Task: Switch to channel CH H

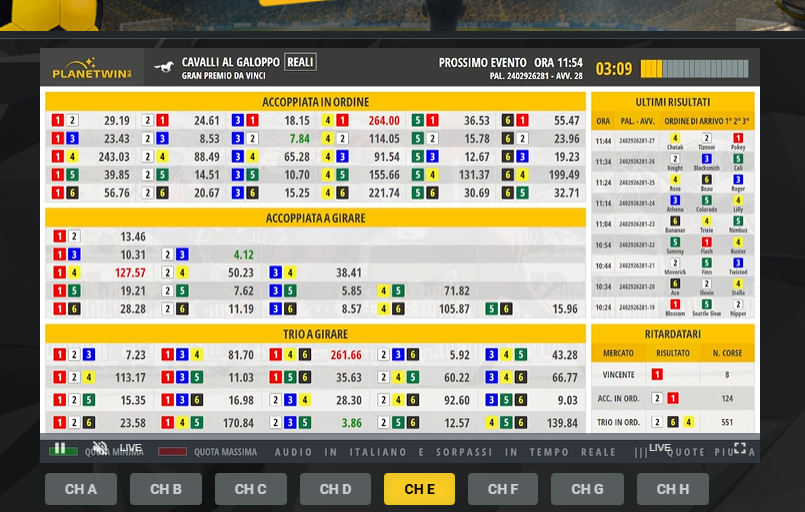Action: [672, 489]
